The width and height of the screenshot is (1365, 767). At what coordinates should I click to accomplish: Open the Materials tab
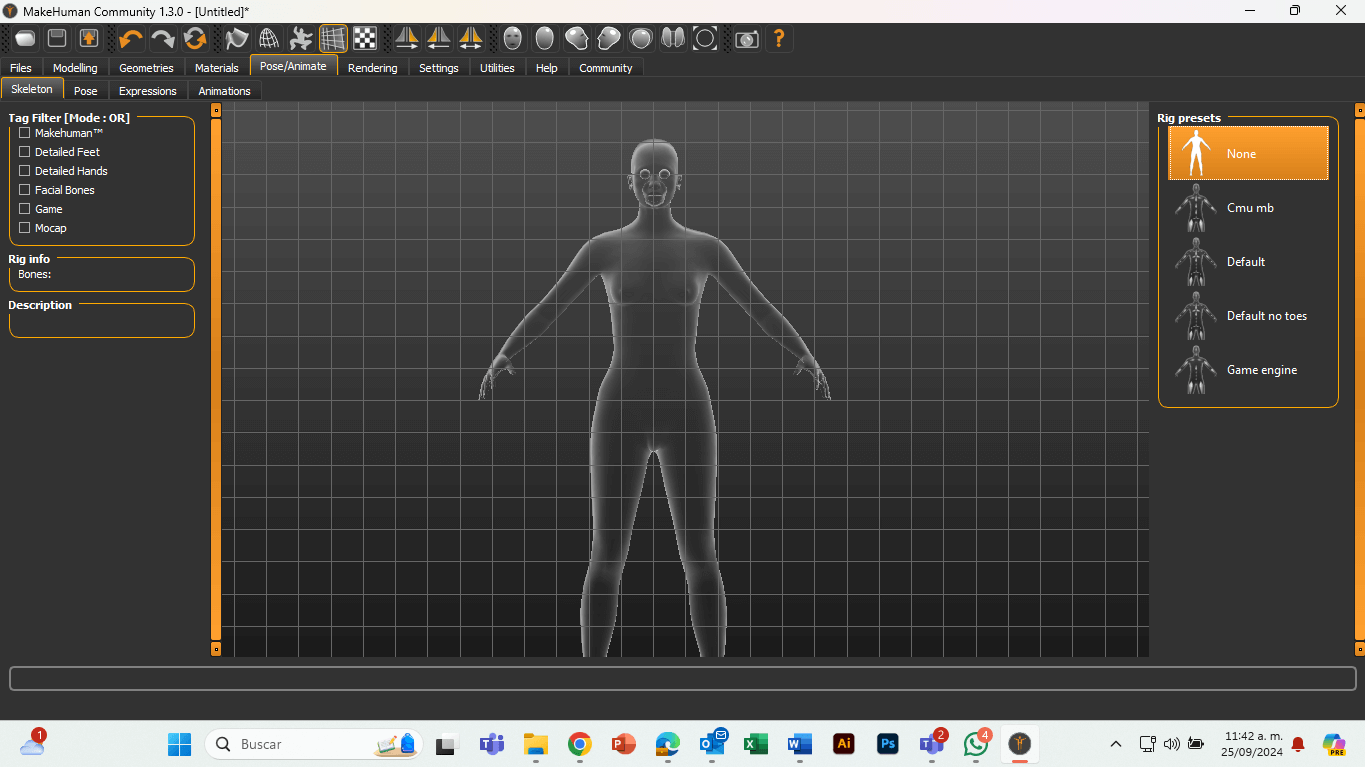217,68
